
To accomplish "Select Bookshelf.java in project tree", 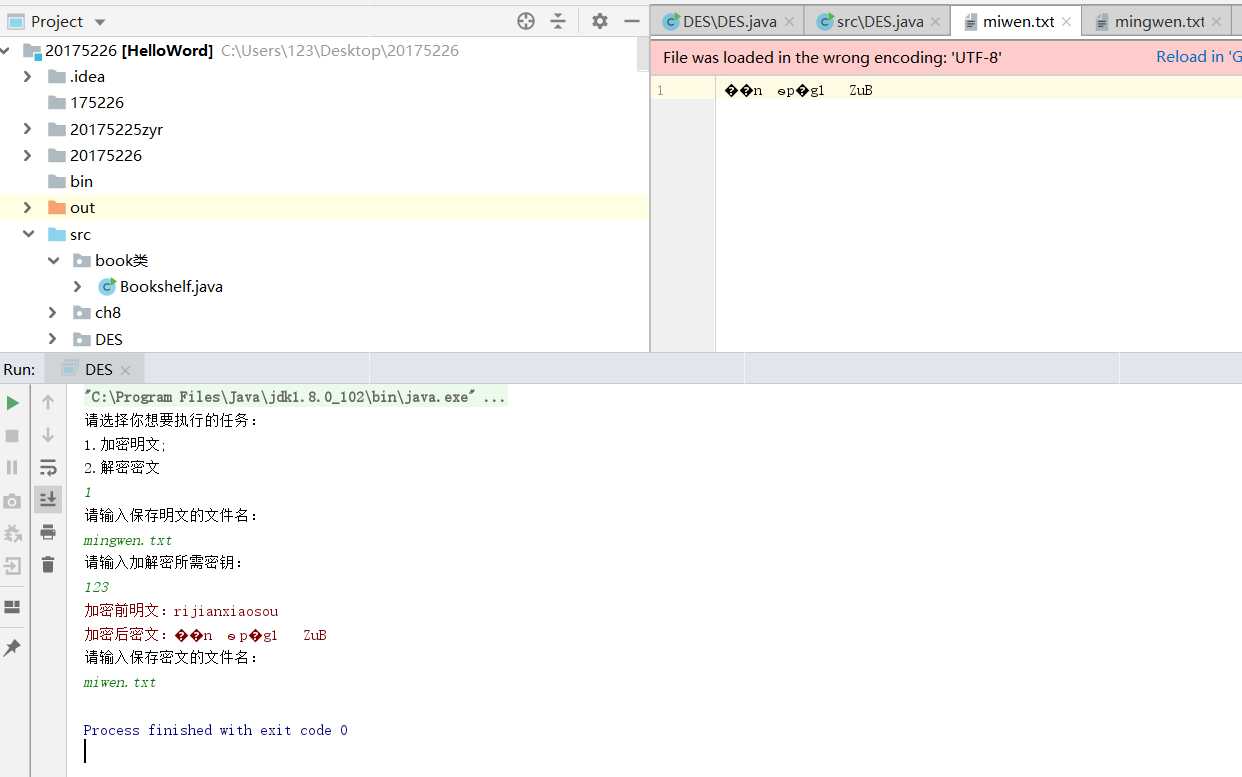I will [171, 286].
